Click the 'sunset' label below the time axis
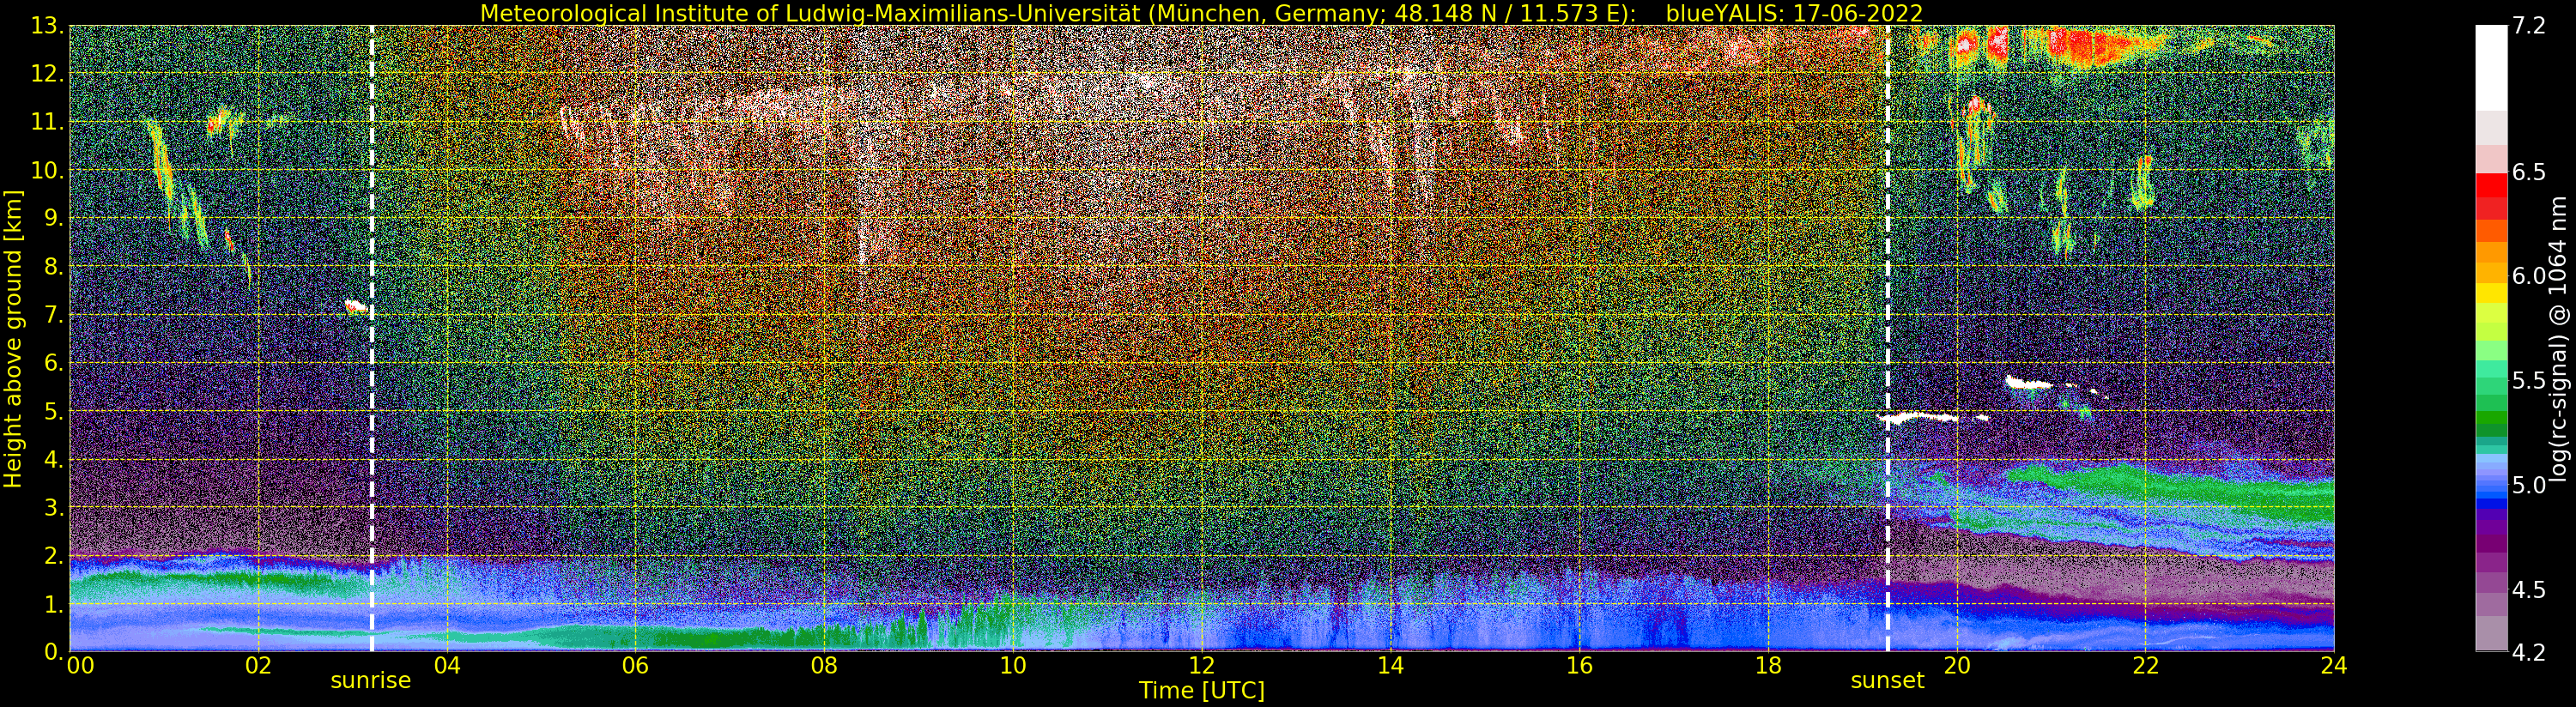Screen dimensions: 2576x707 click(1887, 680)
